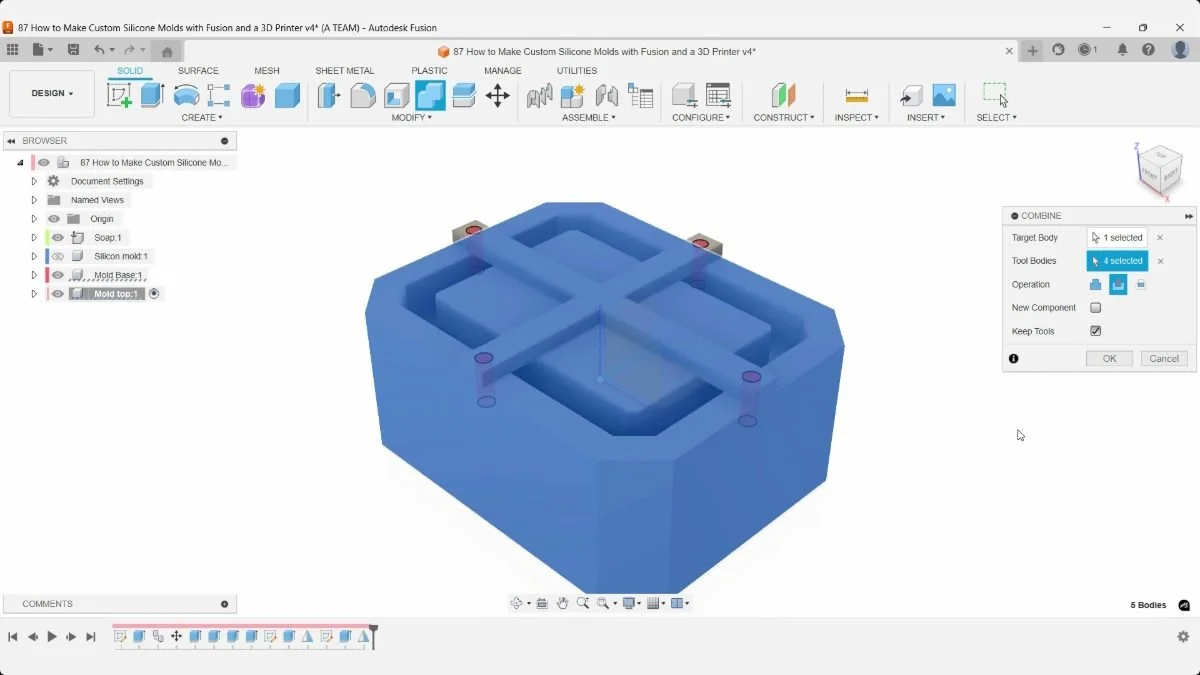This screenshot has height=675, width=1200.
Task: Switch to the UTILITIES tab
Action: [577, 71]
